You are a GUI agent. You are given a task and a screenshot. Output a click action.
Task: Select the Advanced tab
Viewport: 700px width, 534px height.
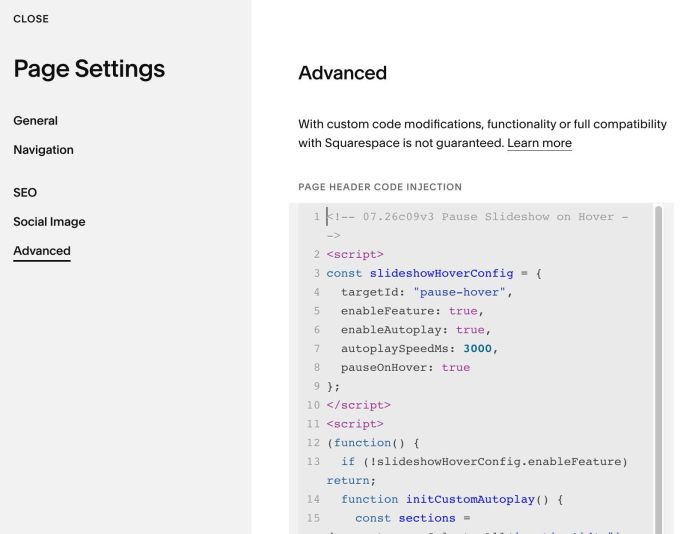click(42, 251)
